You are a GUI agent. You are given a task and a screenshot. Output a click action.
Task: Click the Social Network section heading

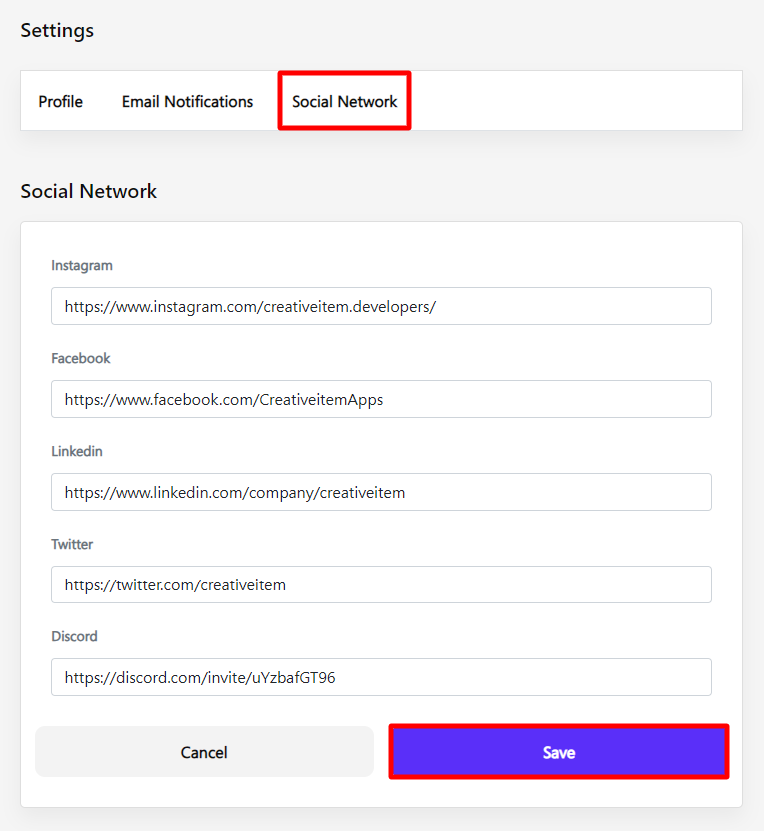click(89, 191)
